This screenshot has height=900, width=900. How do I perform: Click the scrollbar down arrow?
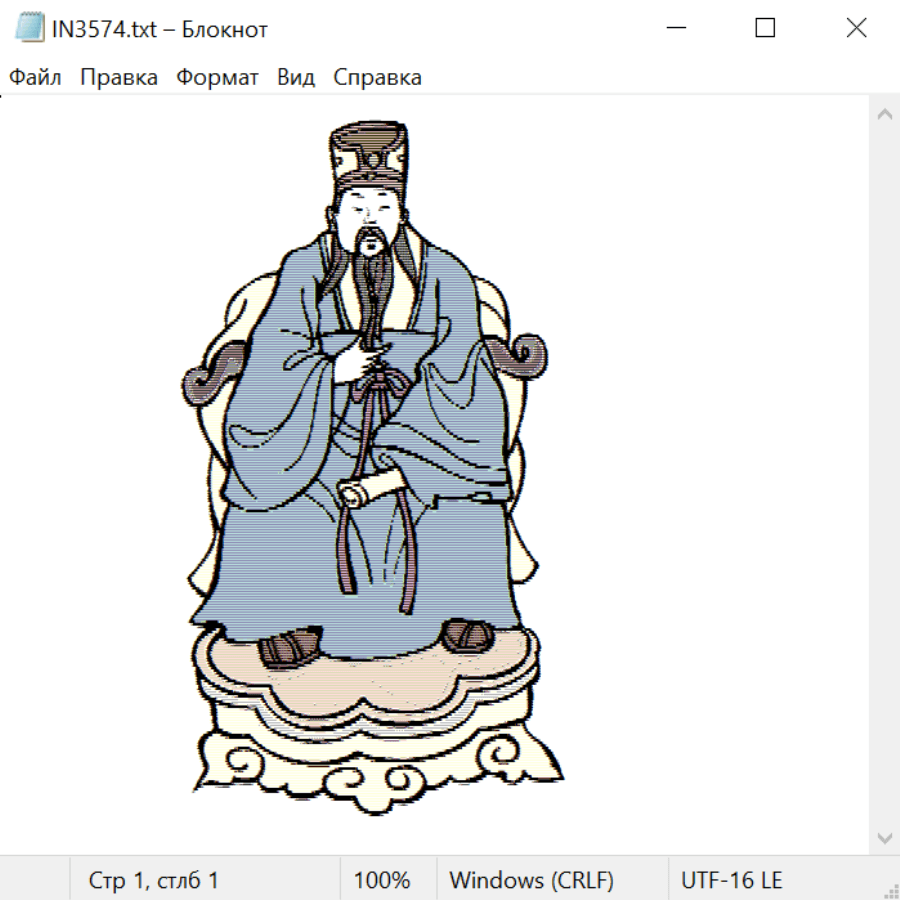coord(884,837)
